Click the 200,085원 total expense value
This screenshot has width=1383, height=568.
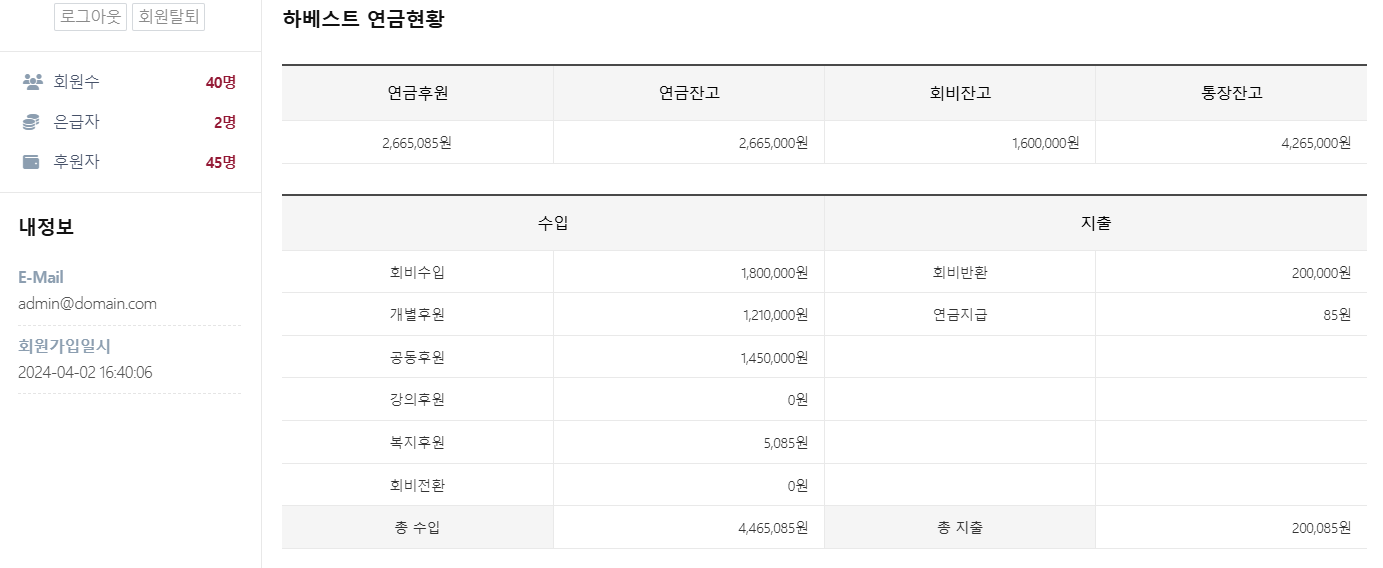[x=1320, y=527]
